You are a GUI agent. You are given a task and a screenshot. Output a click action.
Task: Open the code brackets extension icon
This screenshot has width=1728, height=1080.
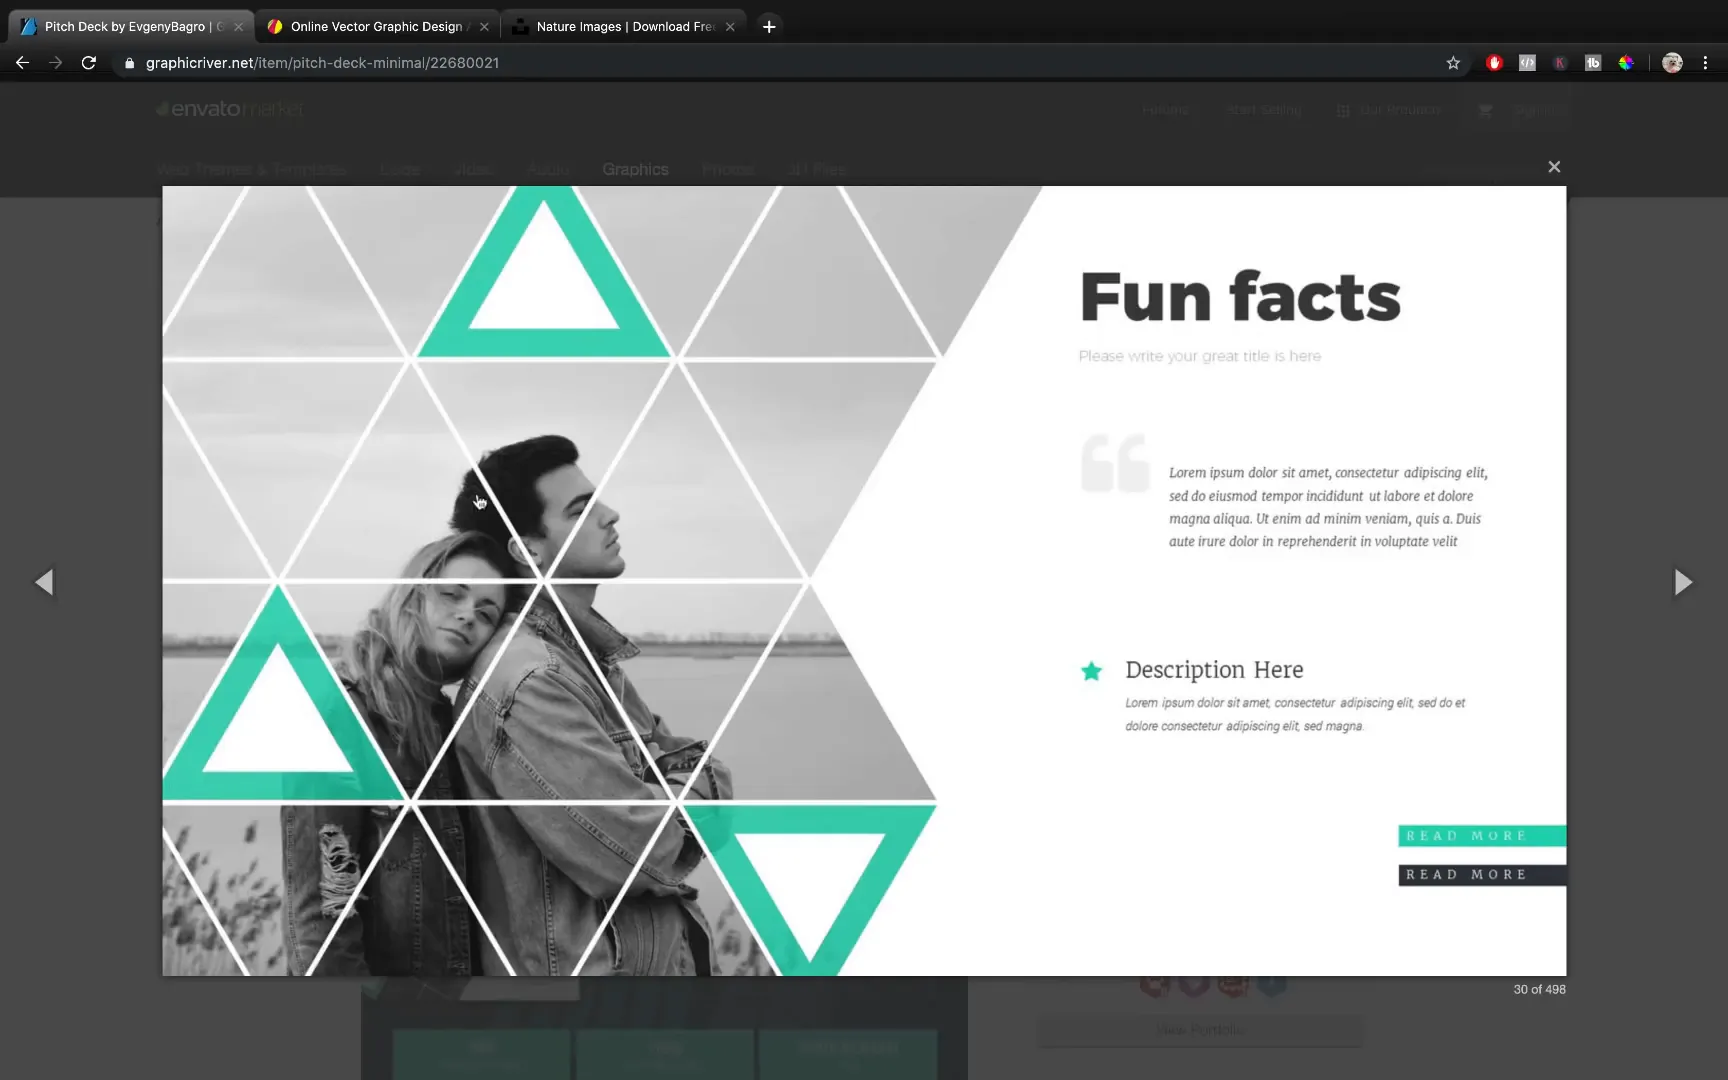click(1527, 62)
